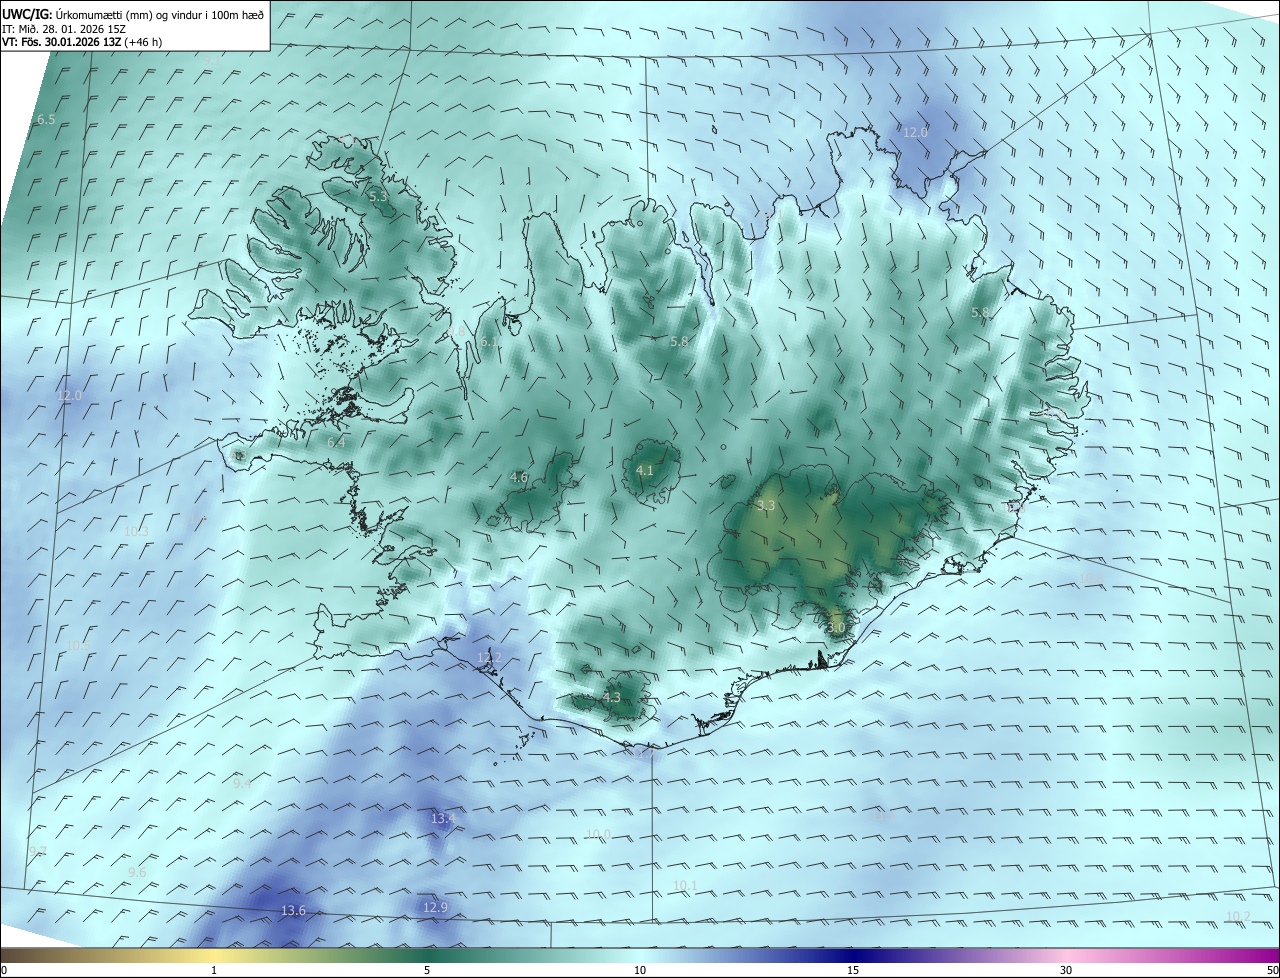This screenshot has height=978, width=1280.
Task: Click the 12.0 value off the northeast coast
Action: (x=915, y=132)
